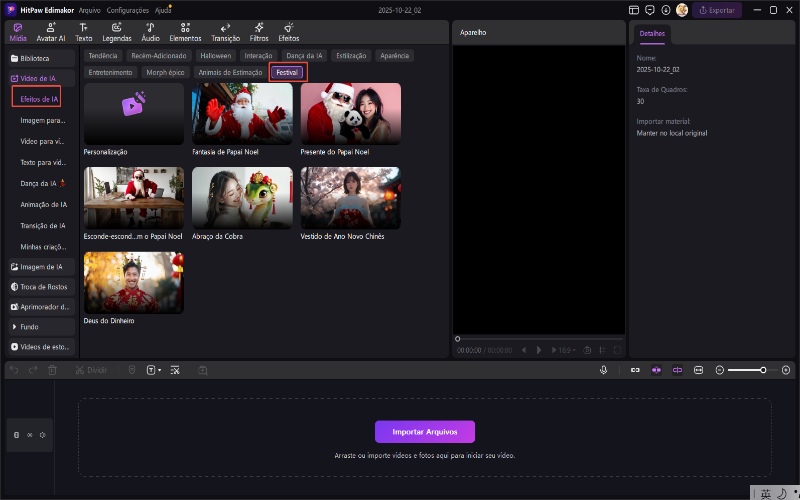Click the Importar Arquivos button
The width and height of the screenshot is (800, 500).
(425, 431)
